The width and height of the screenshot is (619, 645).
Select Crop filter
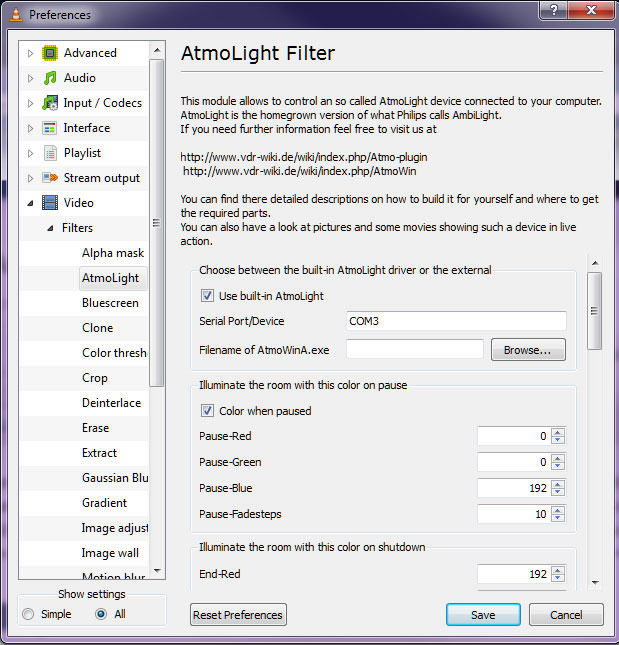(x=95, y=378)
